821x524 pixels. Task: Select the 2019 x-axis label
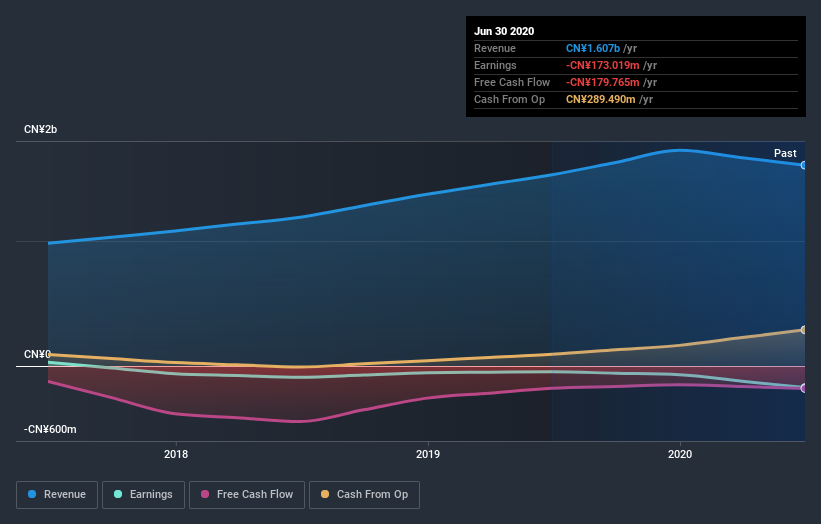click(428, 454)
